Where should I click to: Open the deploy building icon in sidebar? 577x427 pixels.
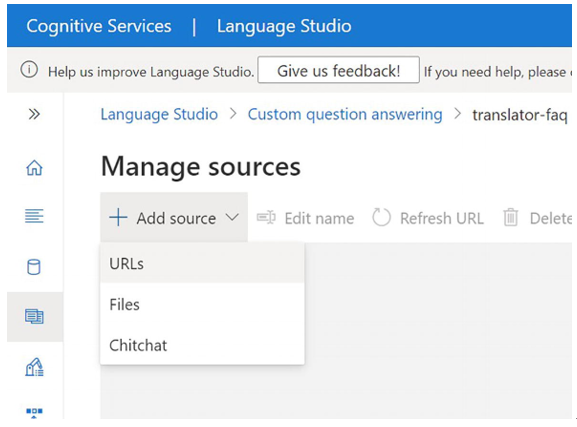[34, 367]
